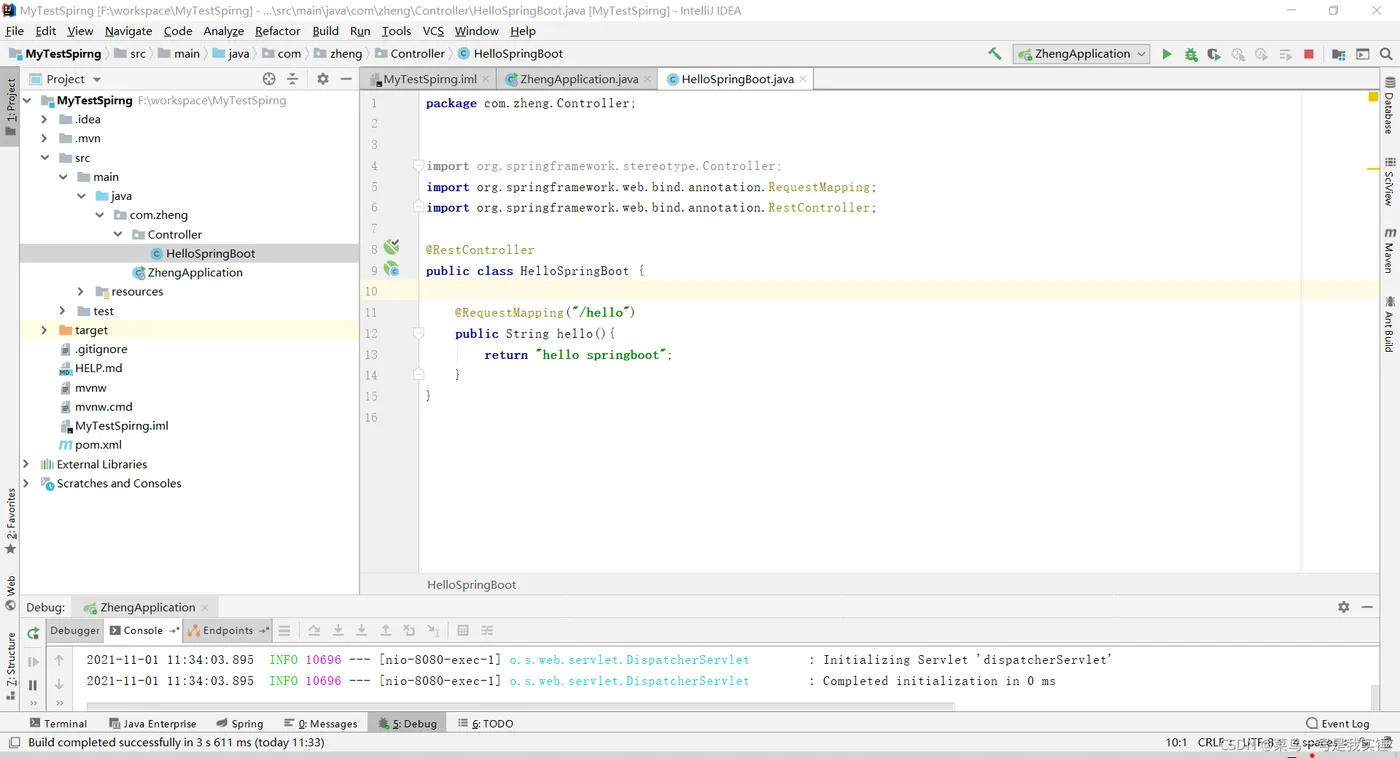Pause the program in Debug panel
Image resolution: width=1400 pixels, height=758 pixels.
(33, 685)
